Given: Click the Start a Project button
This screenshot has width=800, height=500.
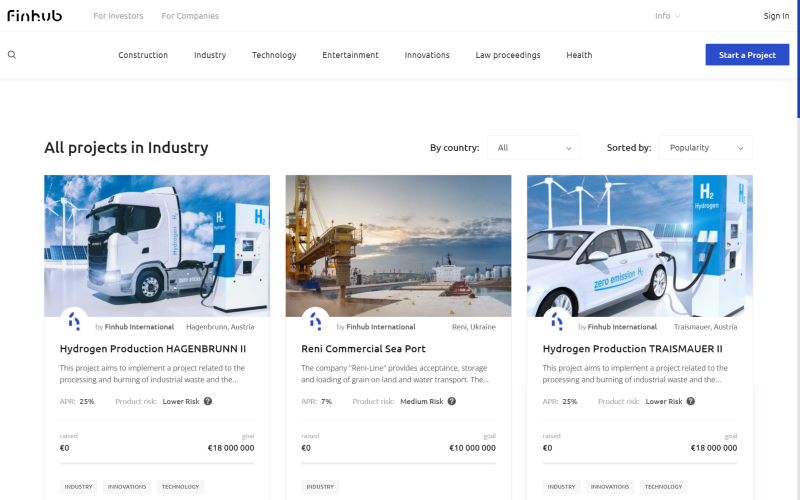Looking at the screenshot, I should [x=747, y=55].
